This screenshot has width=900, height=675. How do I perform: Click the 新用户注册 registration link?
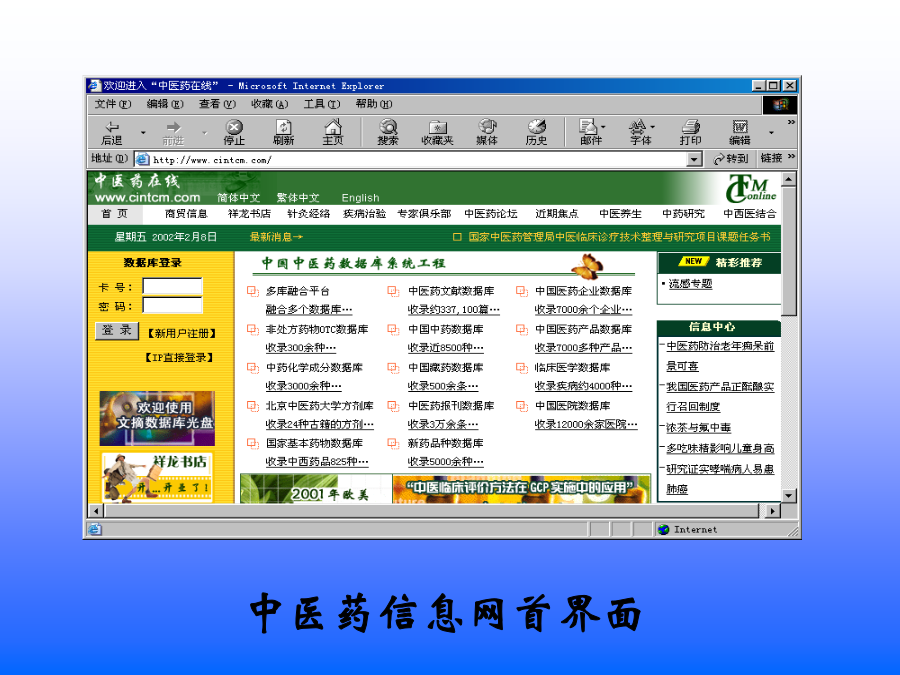coord(181,333)
